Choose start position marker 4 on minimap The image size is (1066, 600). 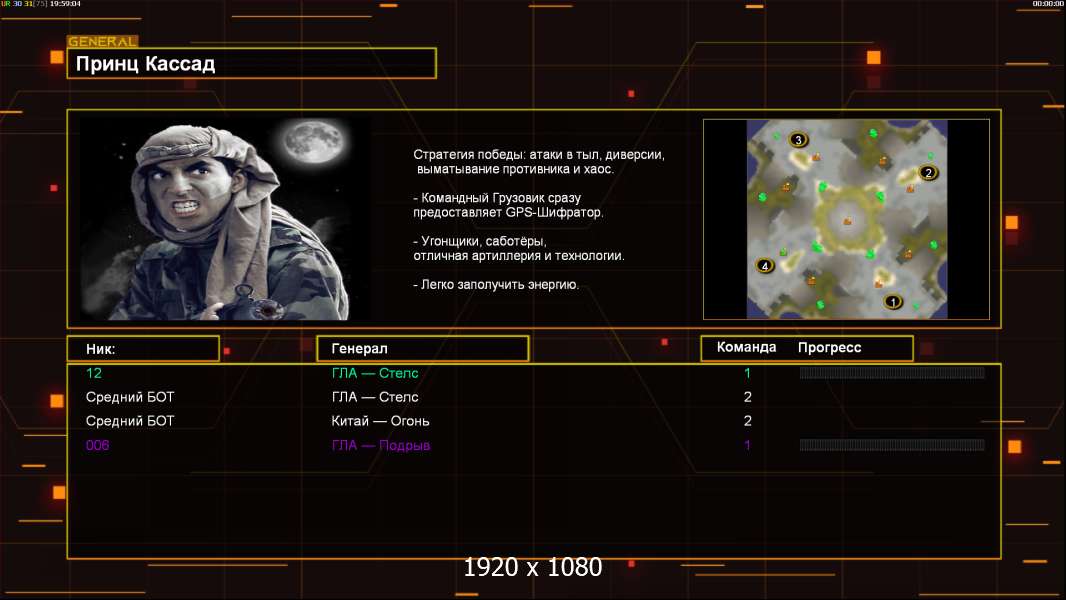coord(765,266)
